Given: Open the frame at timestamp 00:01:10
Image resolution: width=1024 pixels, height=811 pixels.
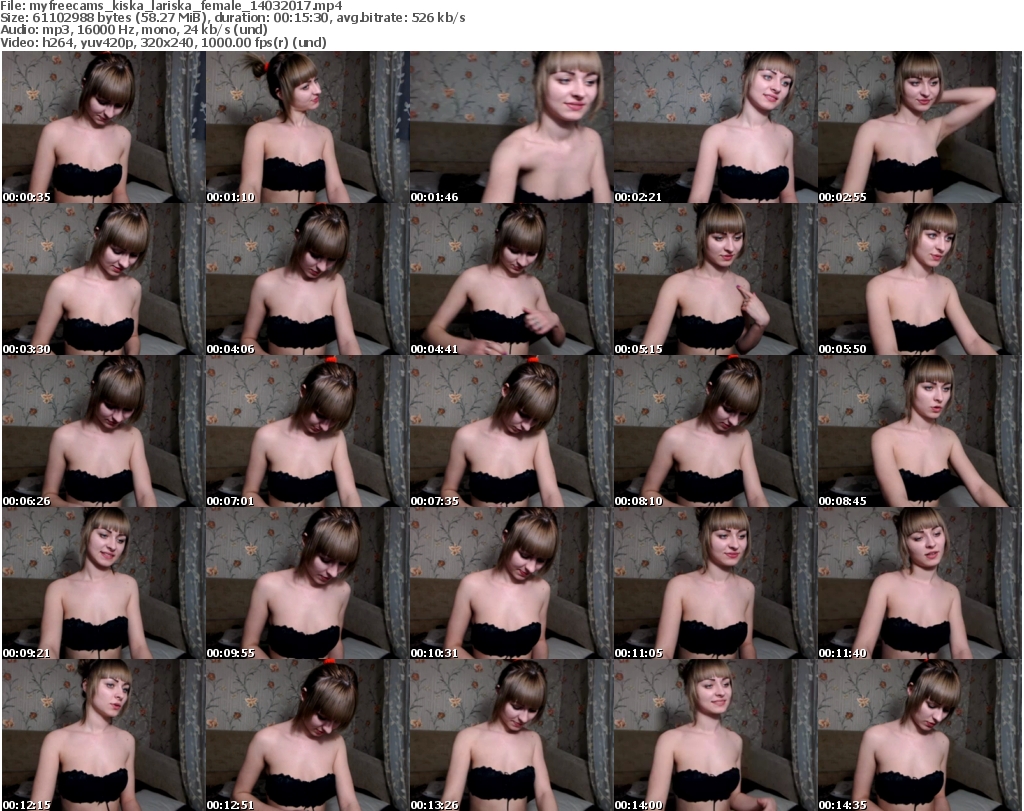Looking at the screenshot, I should [x=308, y=127].
